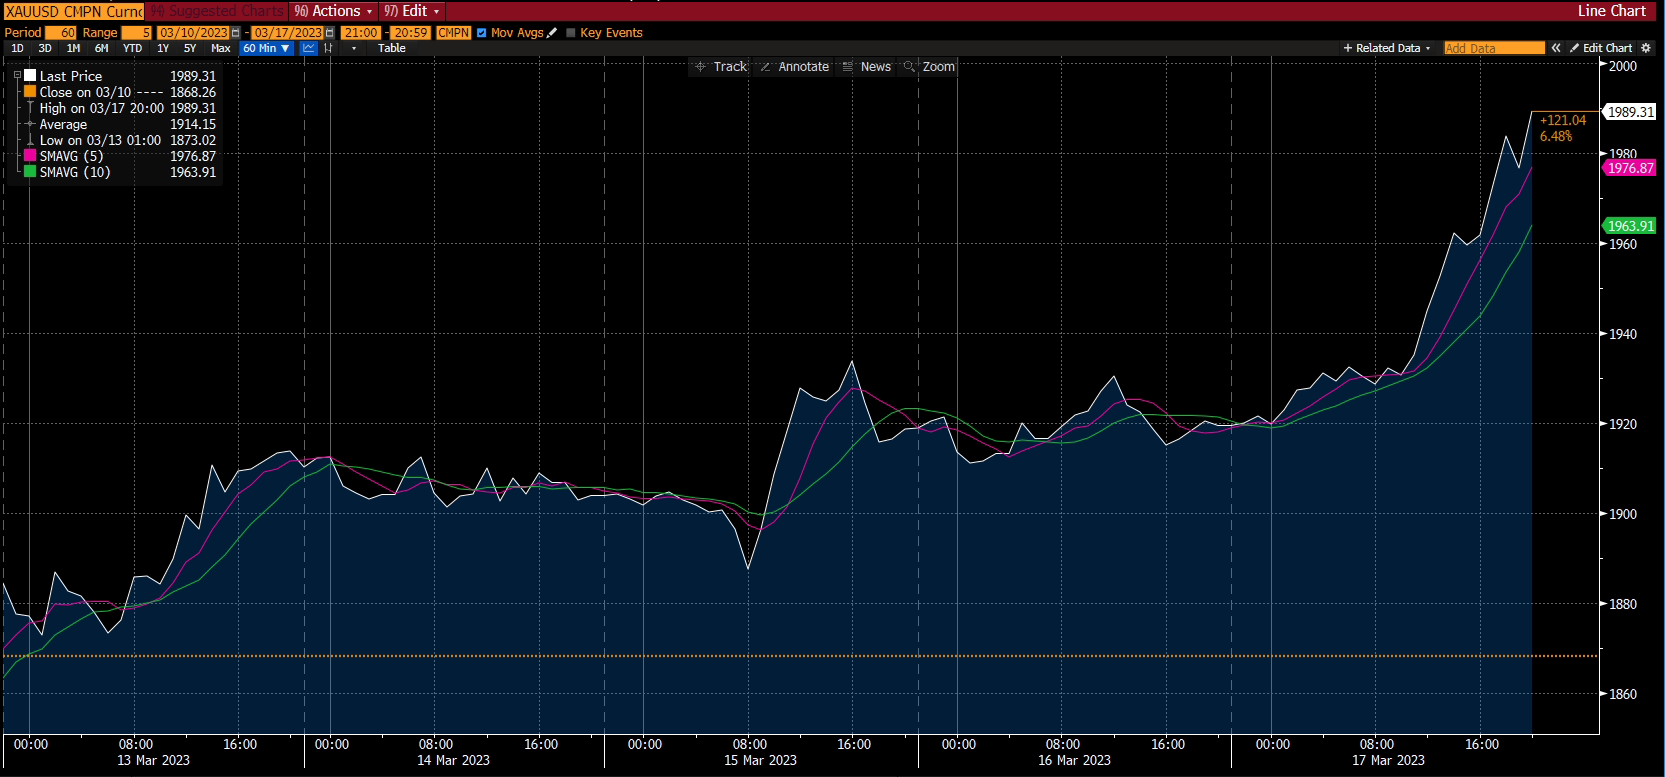
Task: Edit moving averages with the pencil icon
Action: 552,33
